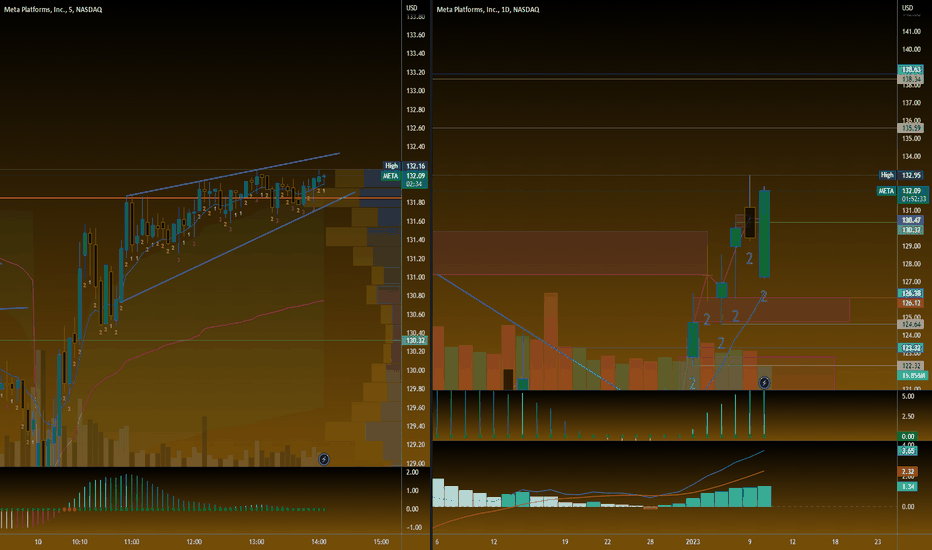The image size is (932, 550).
Task: Click the 124.64 price level label
Action: click(x=911, y=325)
